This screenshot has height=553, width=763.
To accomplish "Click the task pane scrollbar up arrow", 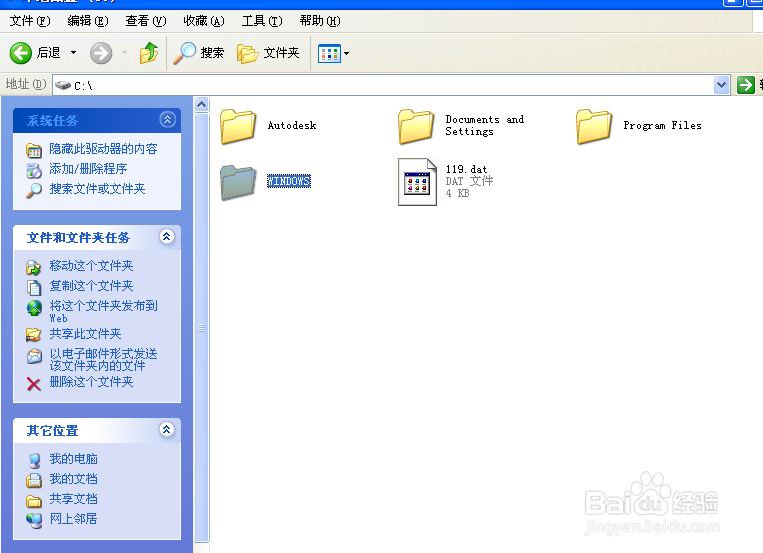I will click(201, 105).
